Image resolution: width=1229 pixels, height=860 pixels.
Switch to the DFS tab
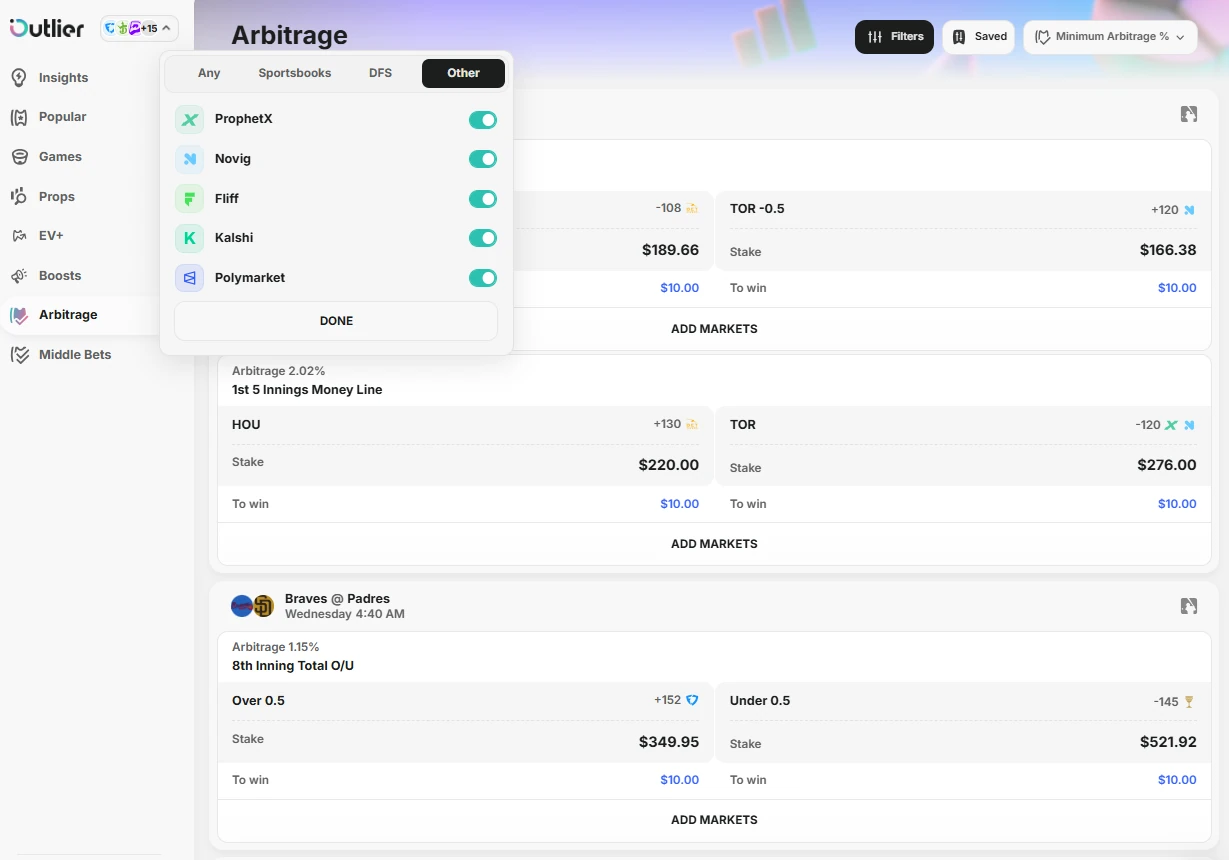pyautogui.click(x=380, y=73)
